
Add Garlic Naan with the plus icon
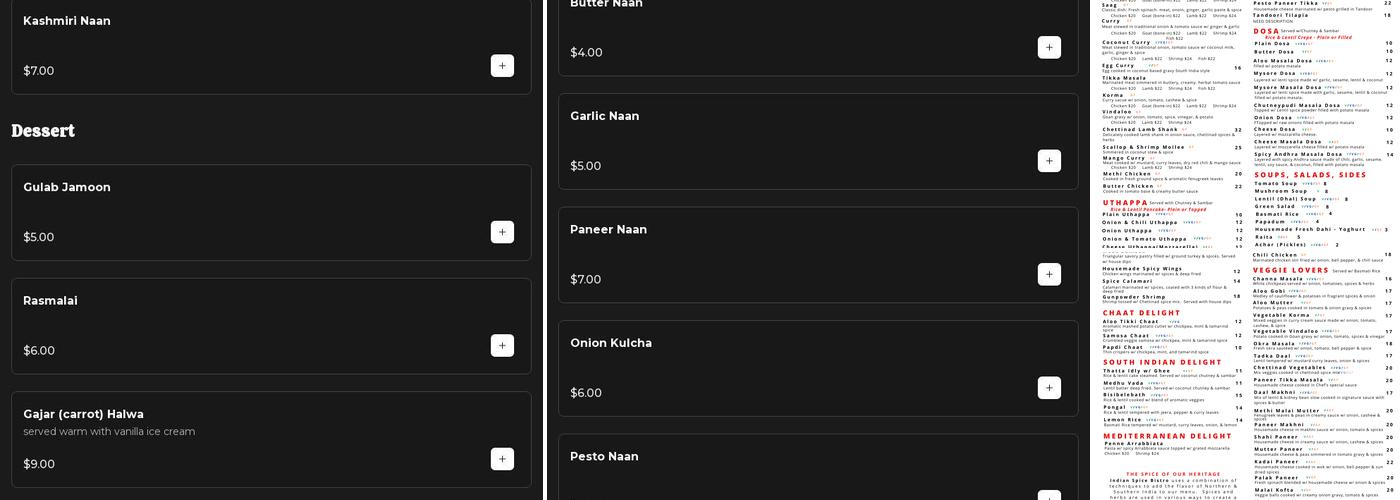tap(1049, 161)
